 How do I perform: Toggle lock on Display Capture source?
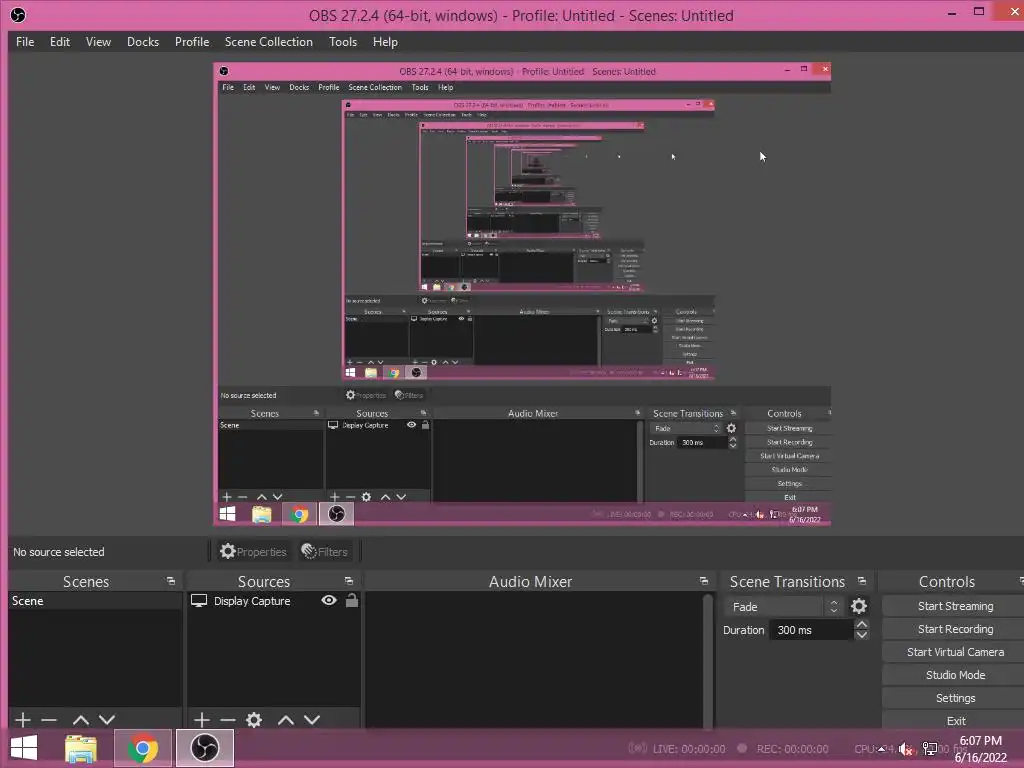(352, 600)
